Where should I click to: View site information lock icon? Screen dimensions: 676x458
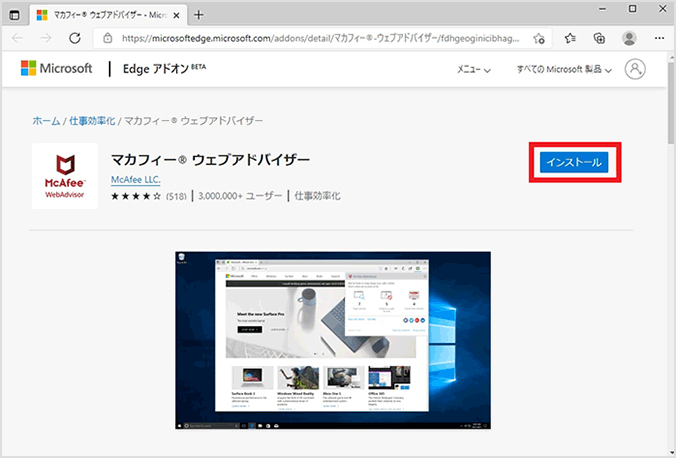click(x=108, y=38)
